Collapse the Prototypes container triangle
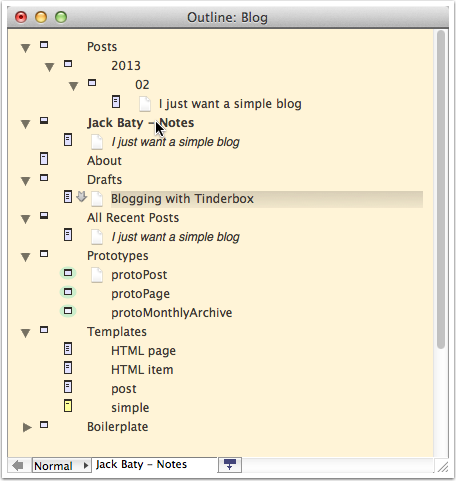 [25, 257]
